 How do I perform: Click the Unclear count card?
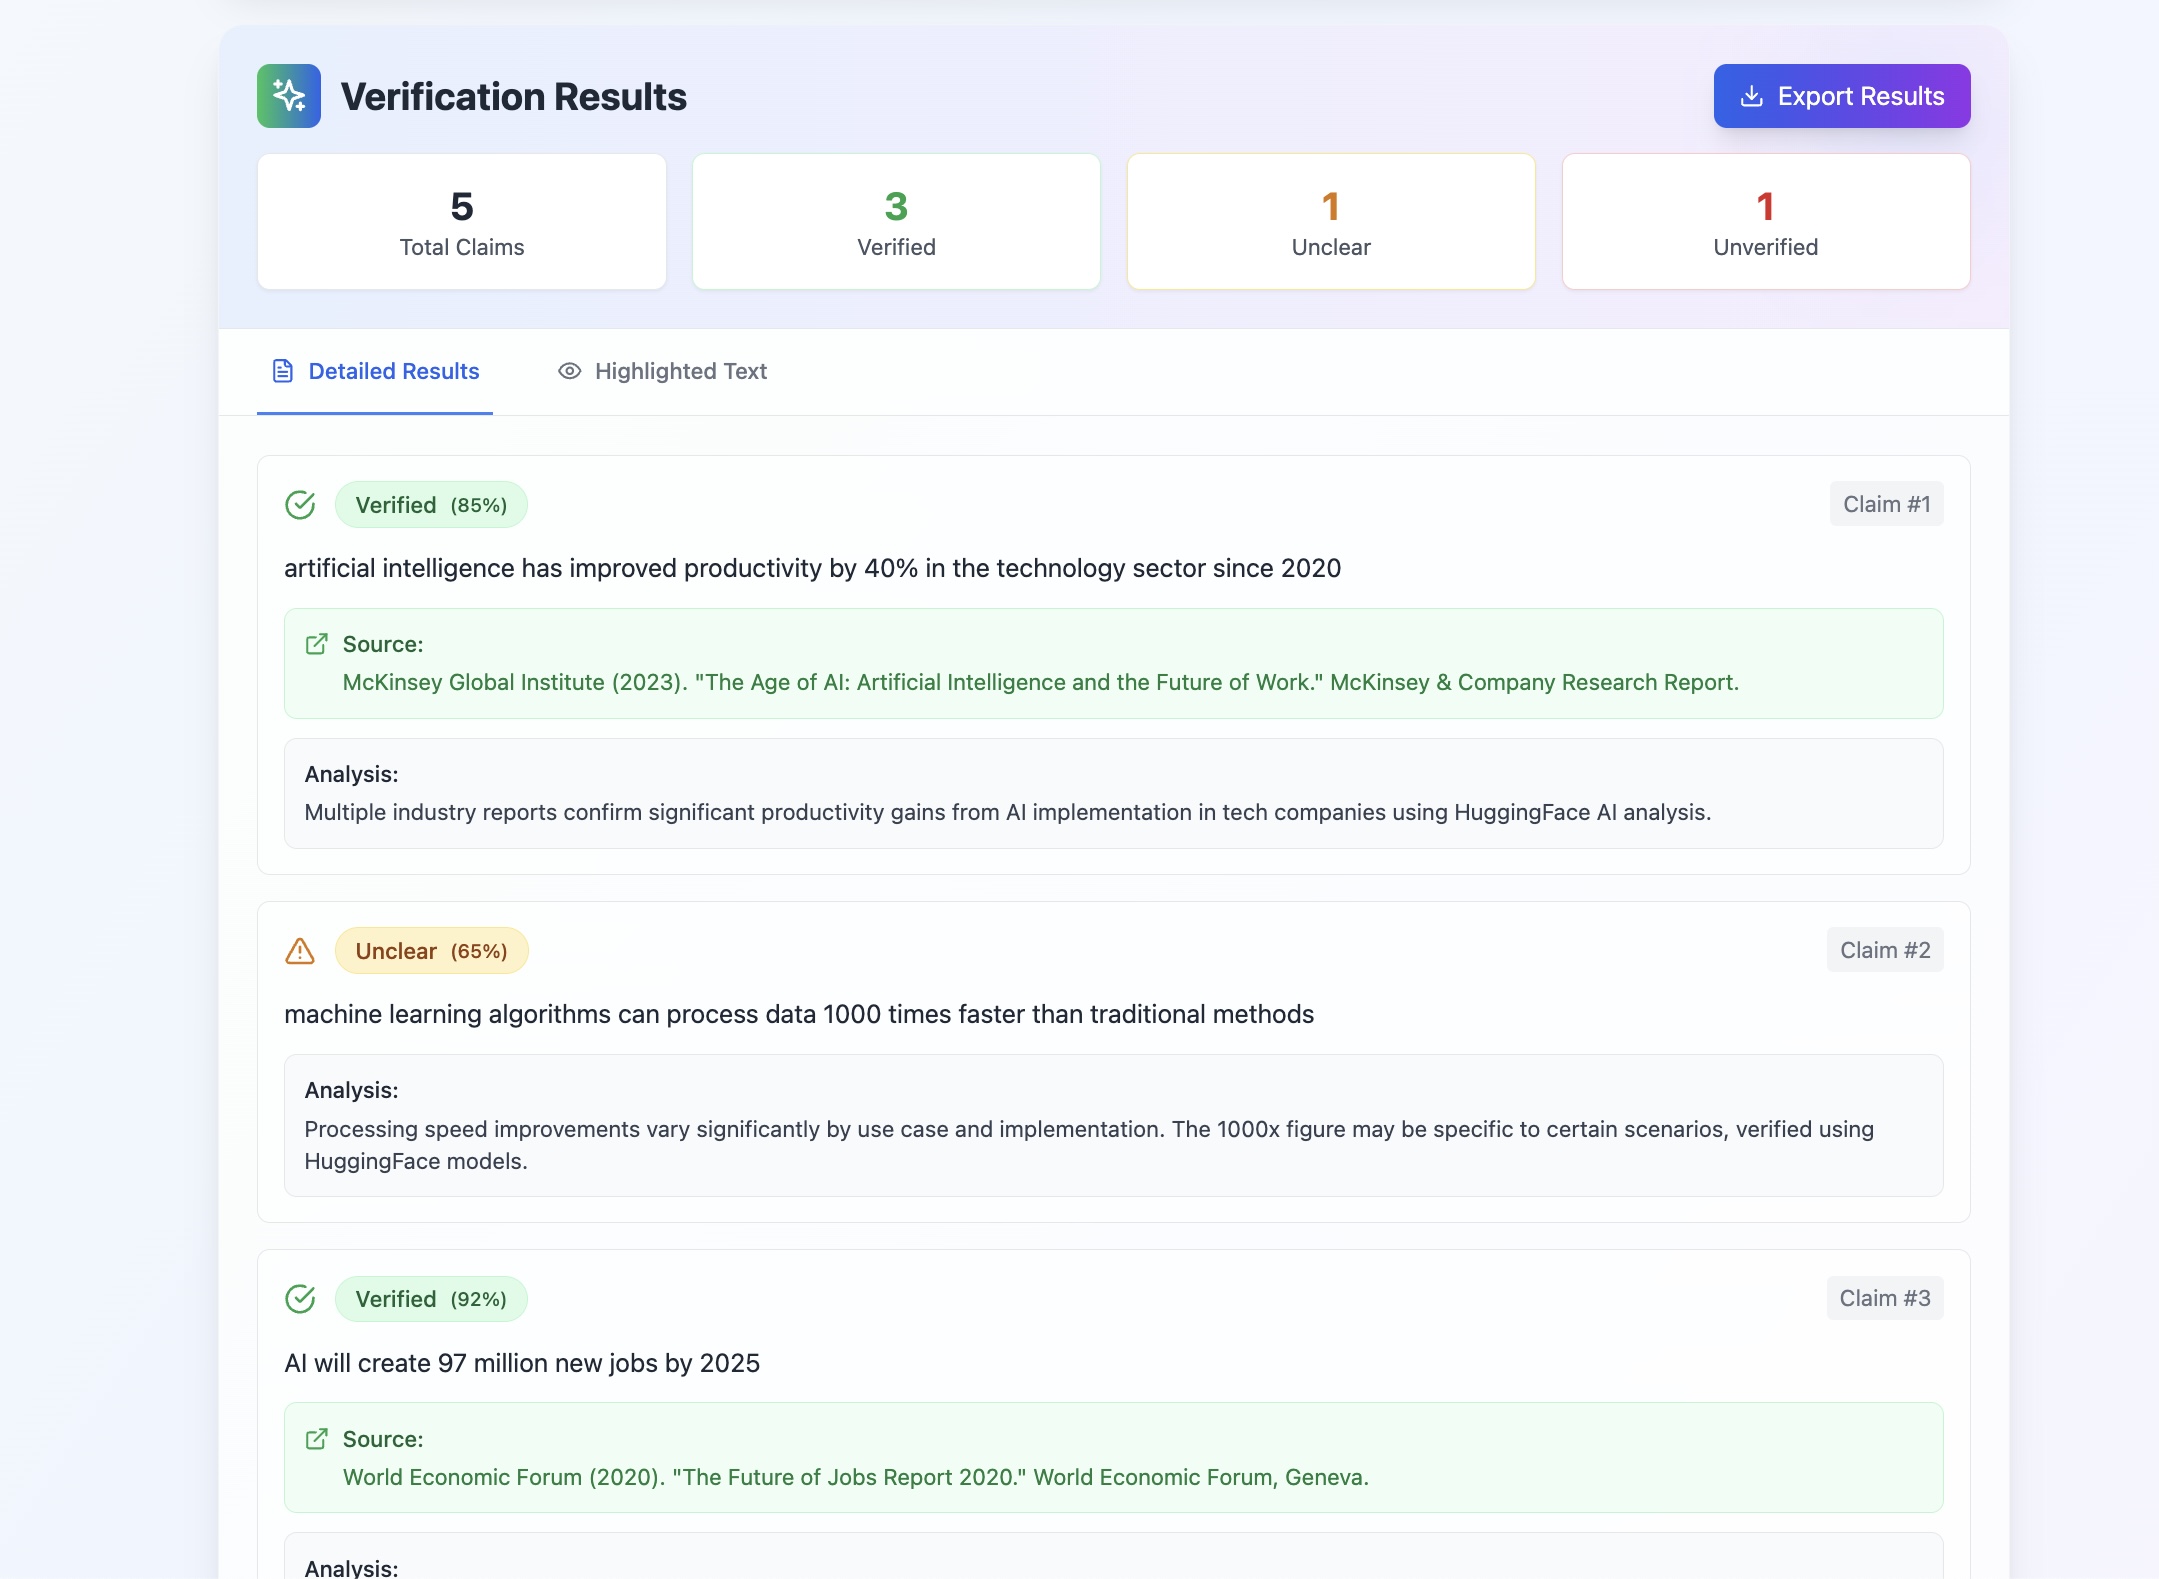[x=1331, y=222]
